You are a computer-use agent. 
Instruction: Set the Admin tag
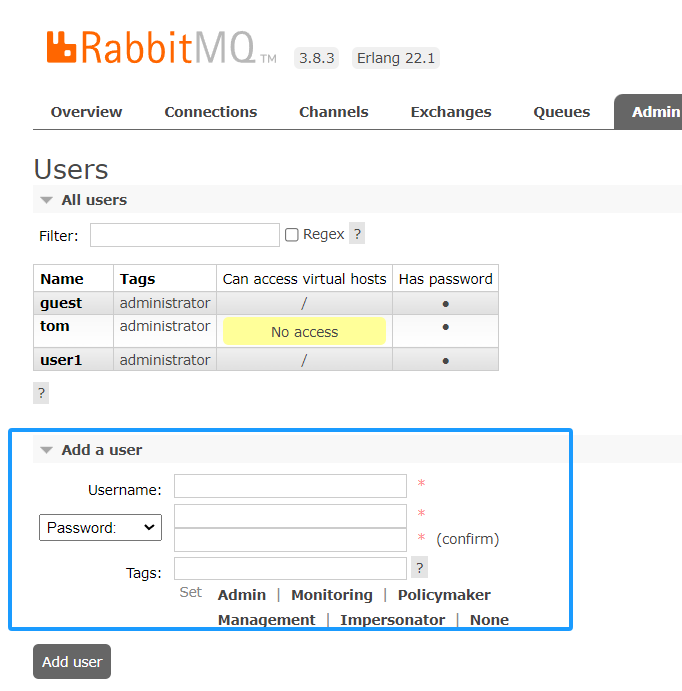[x=242, y=595]
